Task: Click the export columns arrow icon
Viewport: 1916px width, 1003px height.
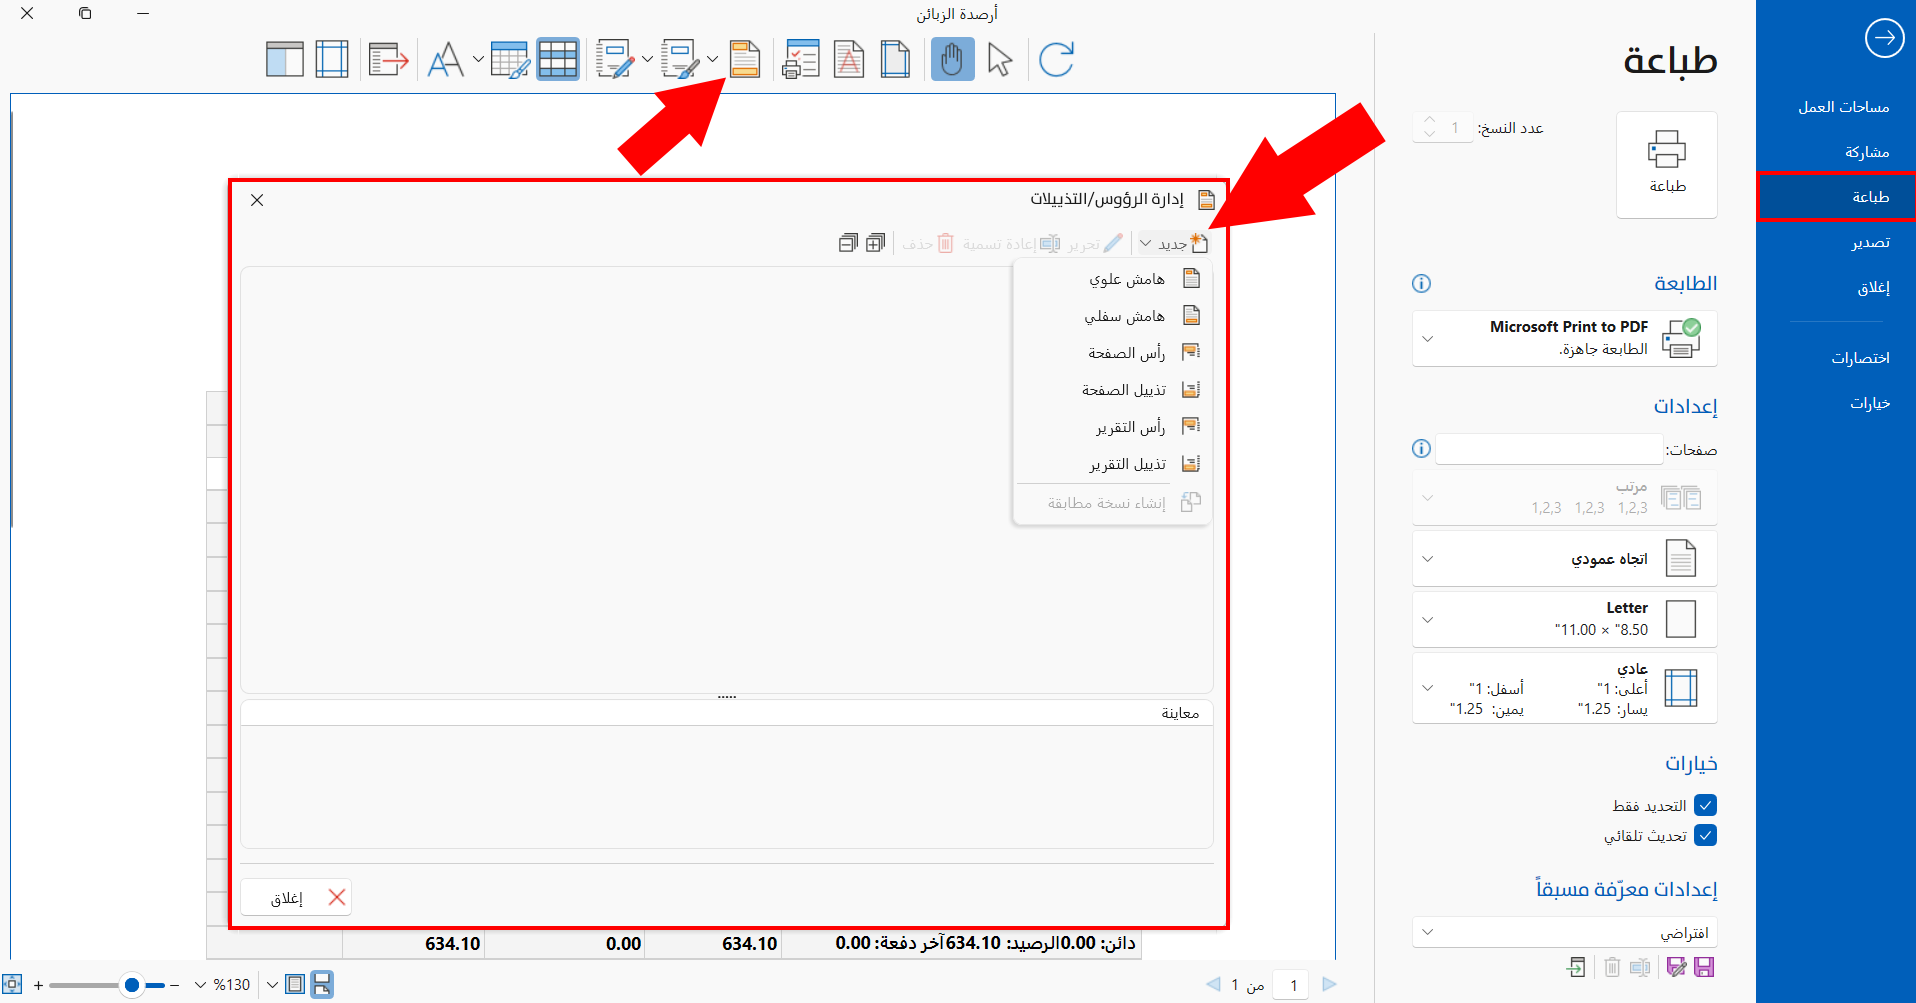Action: pos(388,60)
